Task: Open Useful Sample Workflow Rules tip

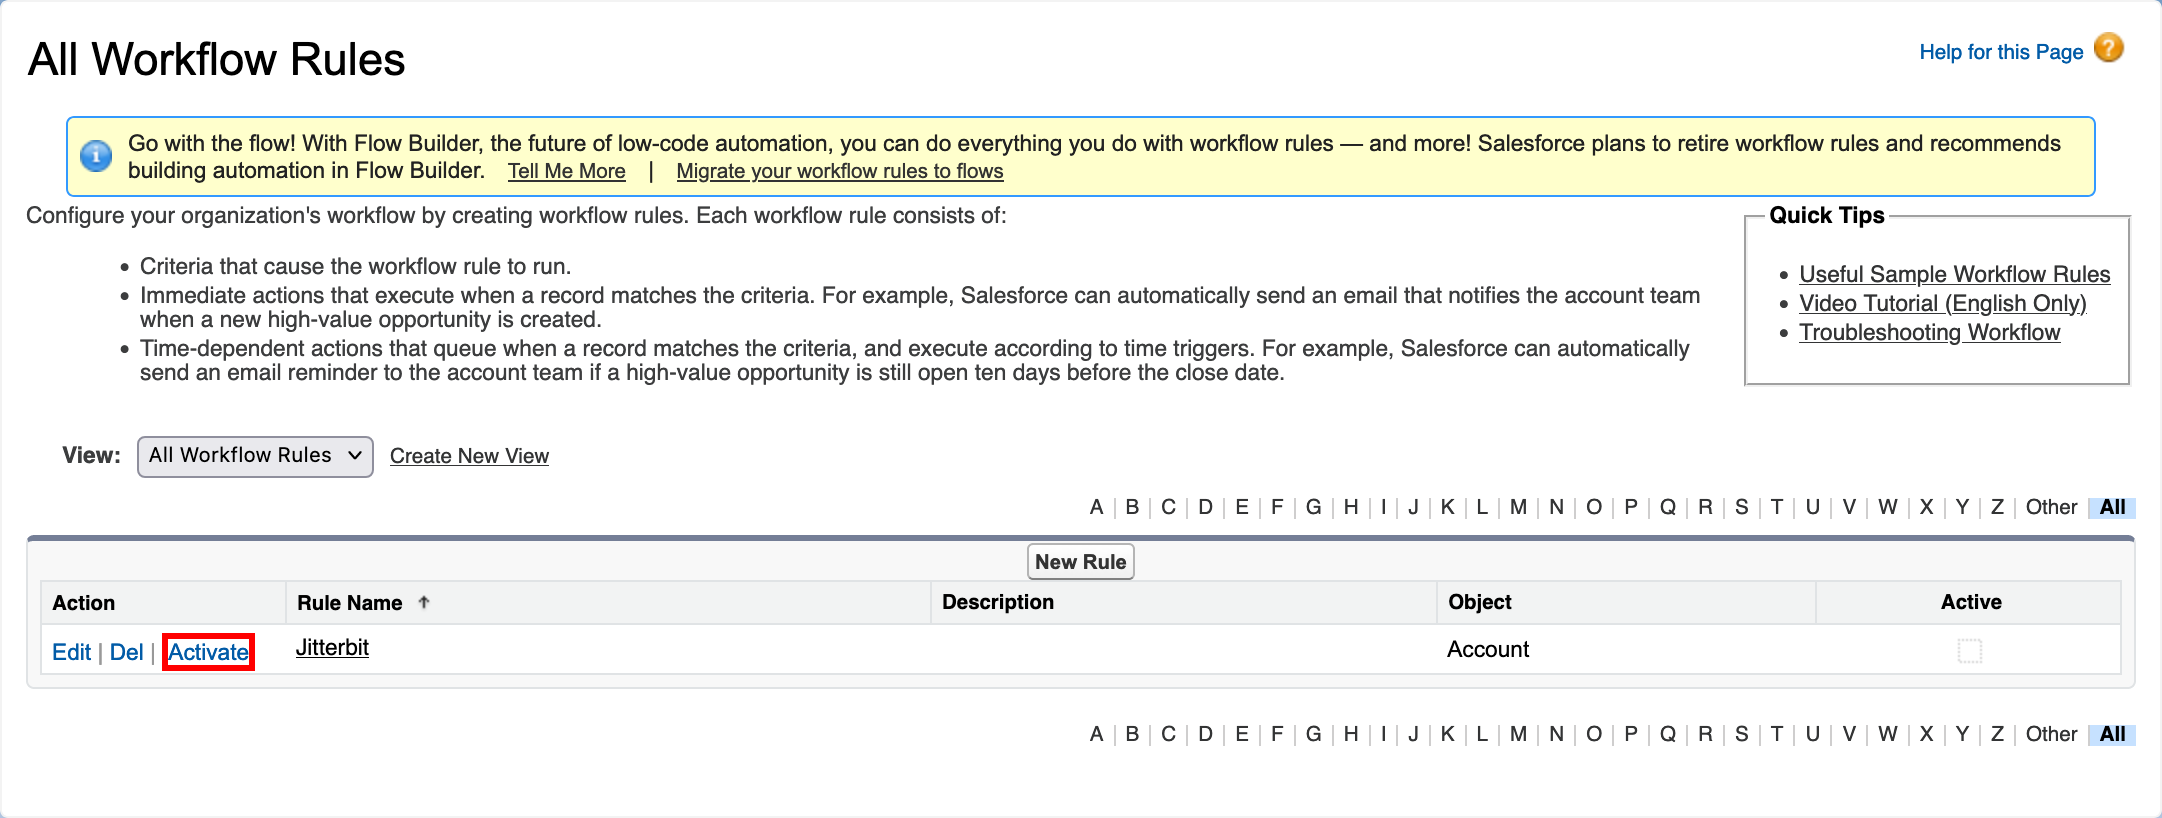Action: pos(1955,274)
